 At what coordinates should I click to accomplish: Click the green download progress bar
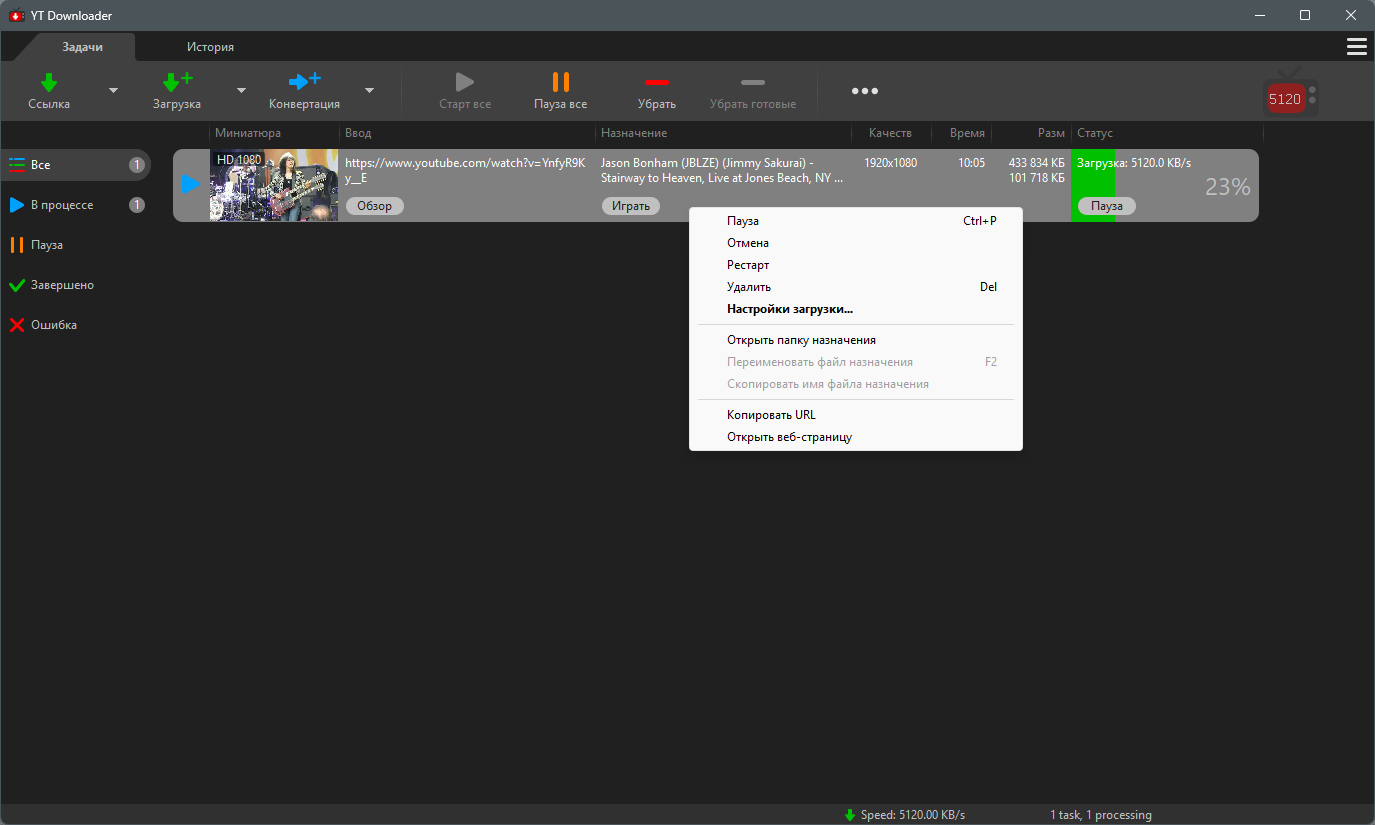click(x=1093, y=185)
